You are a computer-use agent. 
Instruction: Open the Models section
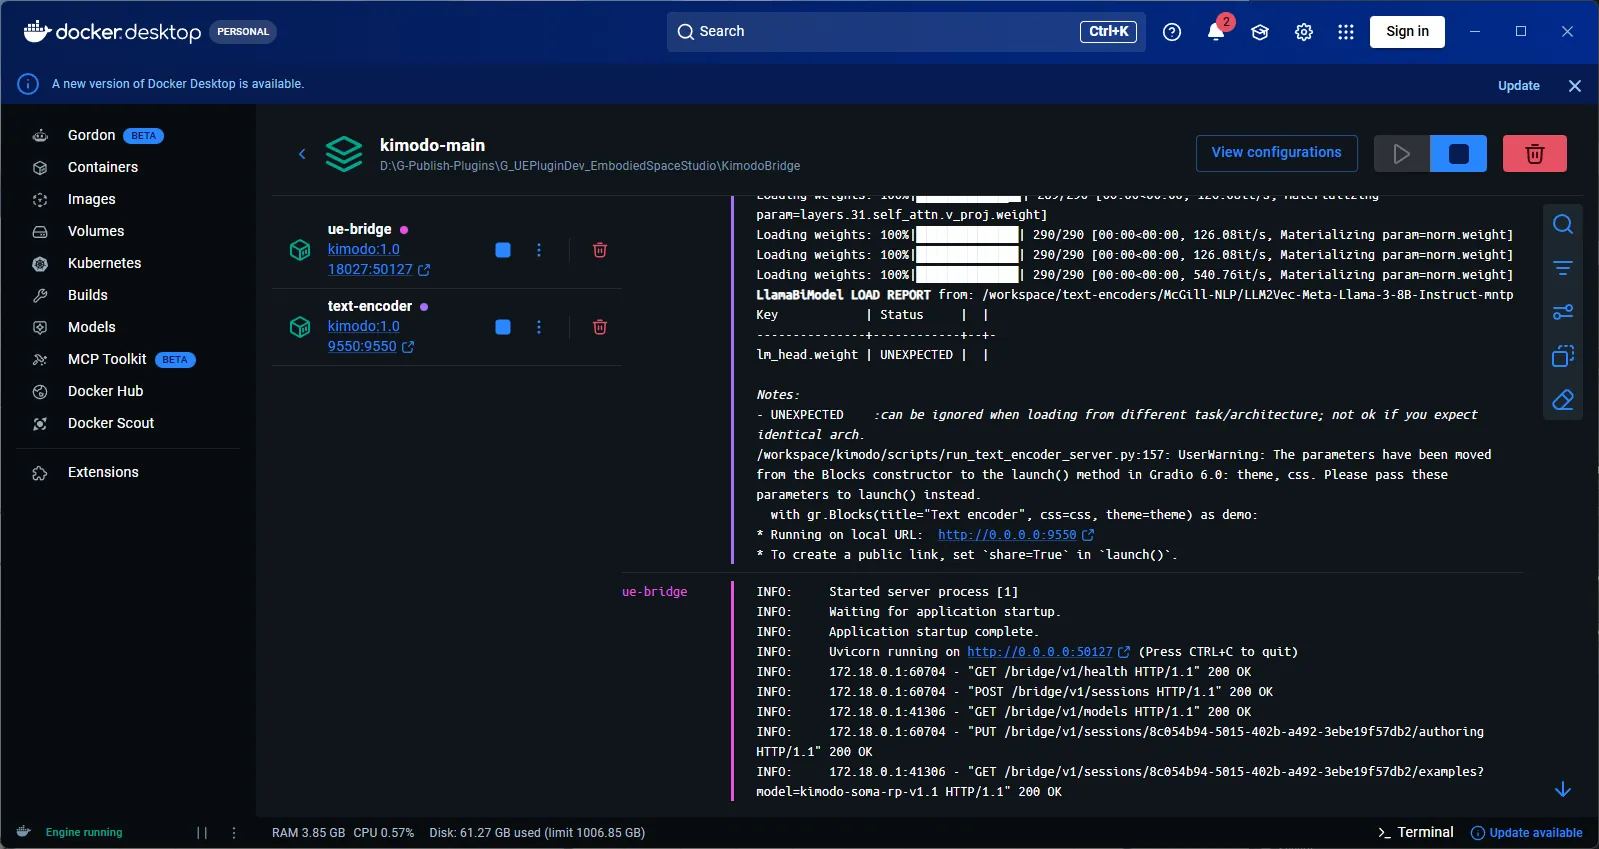(x=92, y=327)
